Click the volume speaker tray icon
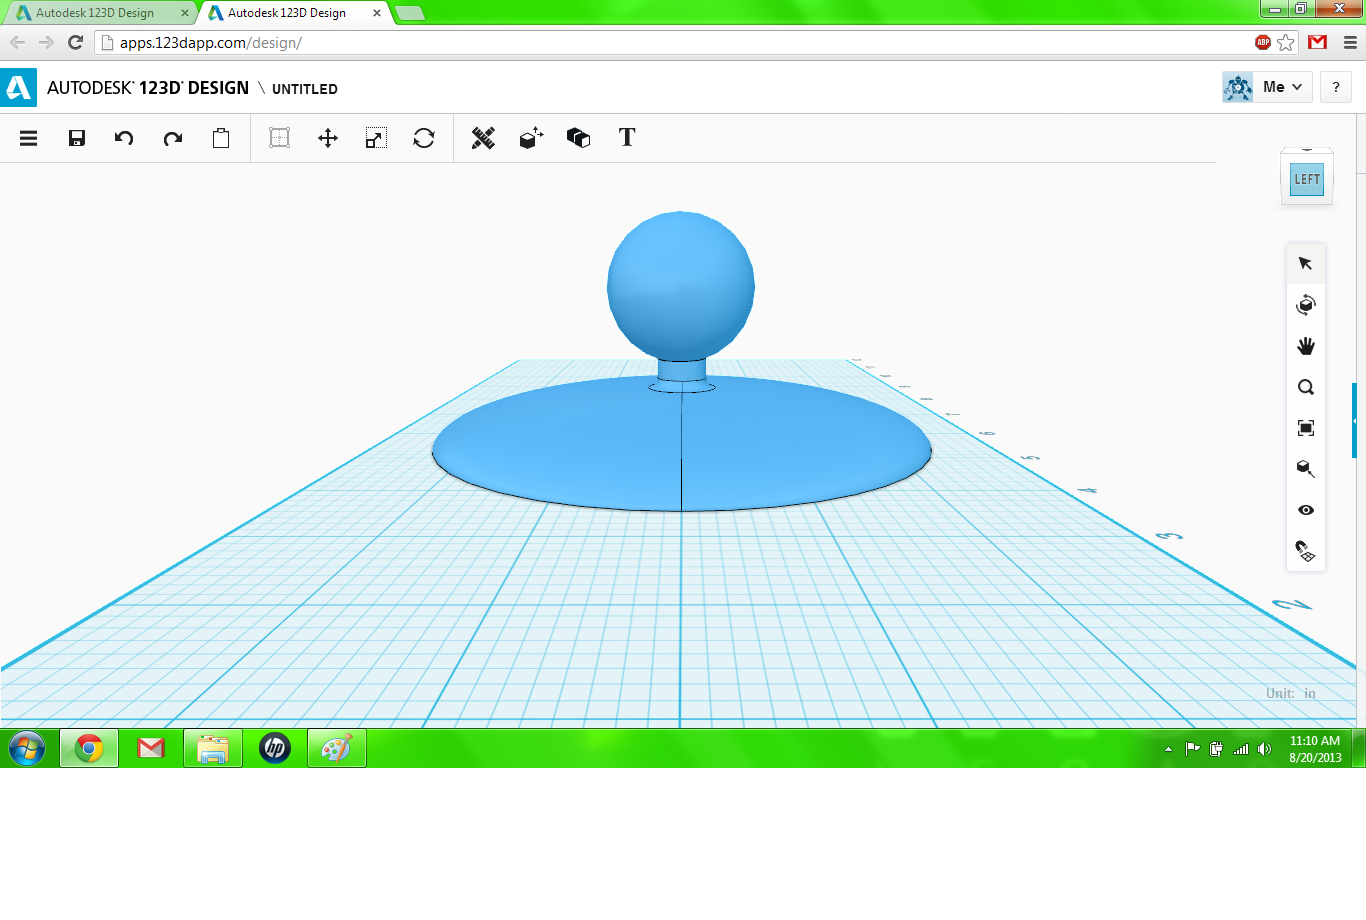Screen dimensions: 1366x920 pyautogui.click(x=1265, y=749)
